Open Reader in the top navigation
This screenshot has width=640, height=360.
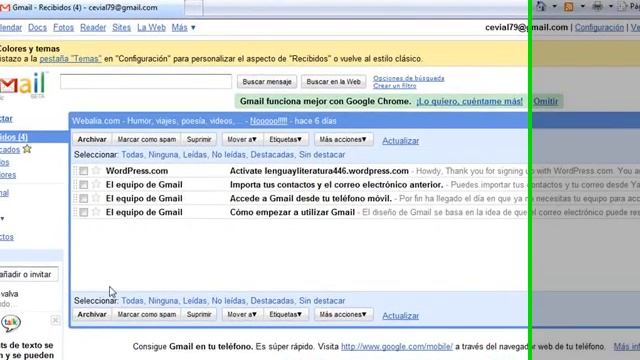(93, 27)
